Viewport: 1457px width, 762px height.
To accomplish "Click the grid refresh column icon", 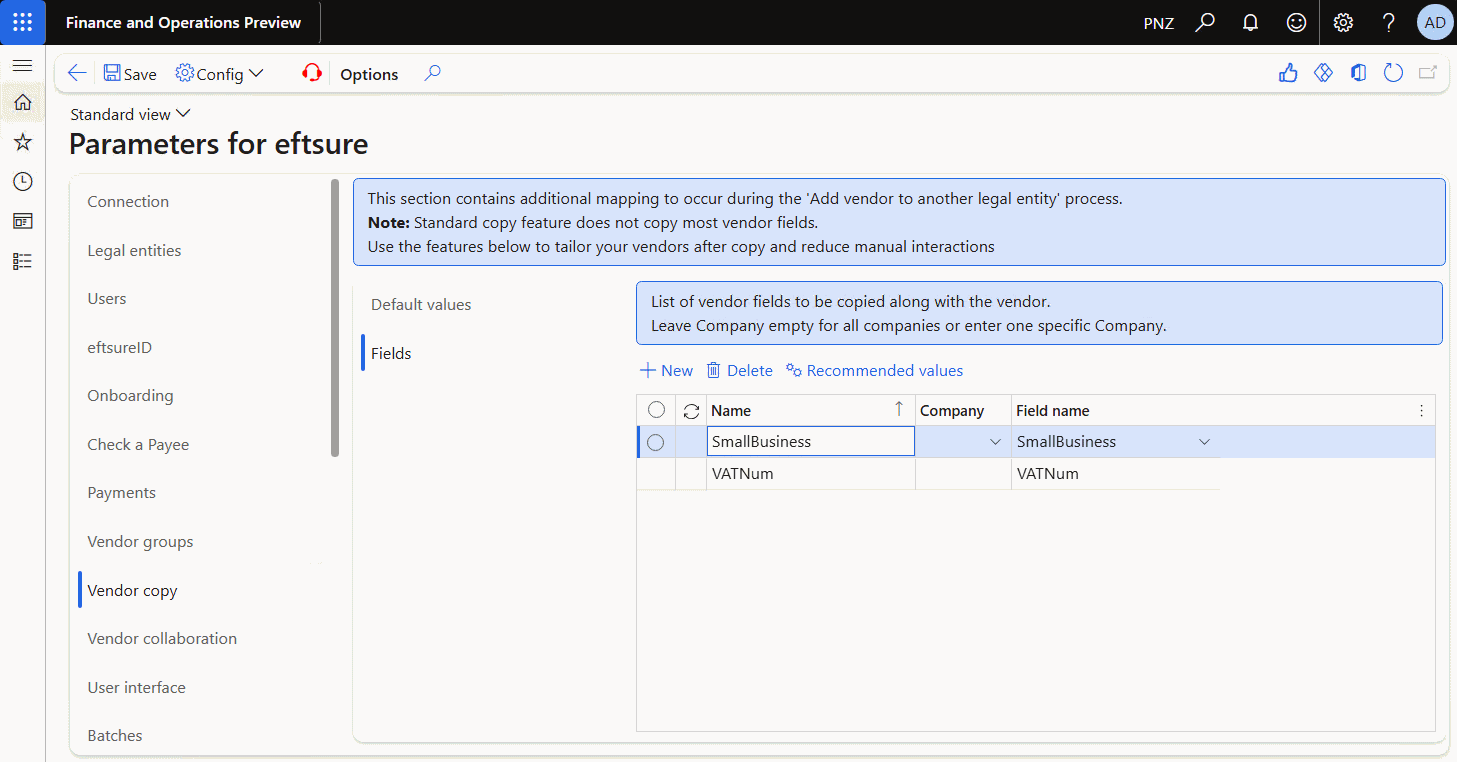I will point(691,411).
